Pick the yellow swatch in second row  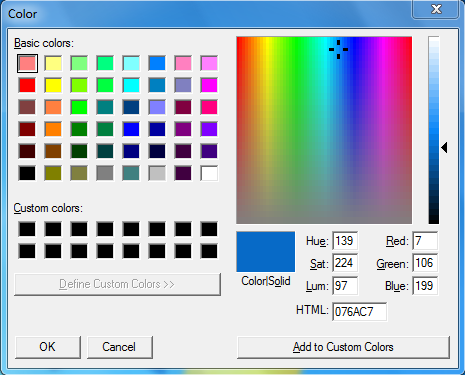tap(53, 85)
